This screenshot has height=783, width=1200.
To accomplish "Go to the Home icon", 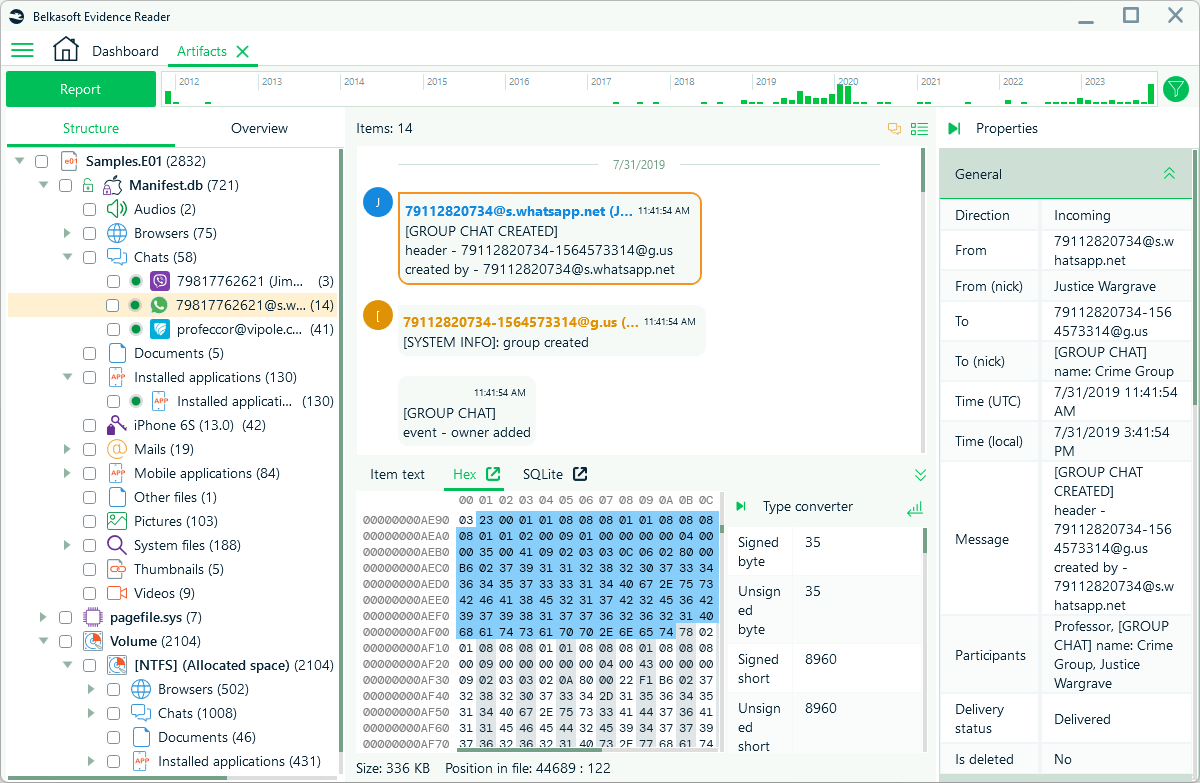I will (x=66, y=50).
